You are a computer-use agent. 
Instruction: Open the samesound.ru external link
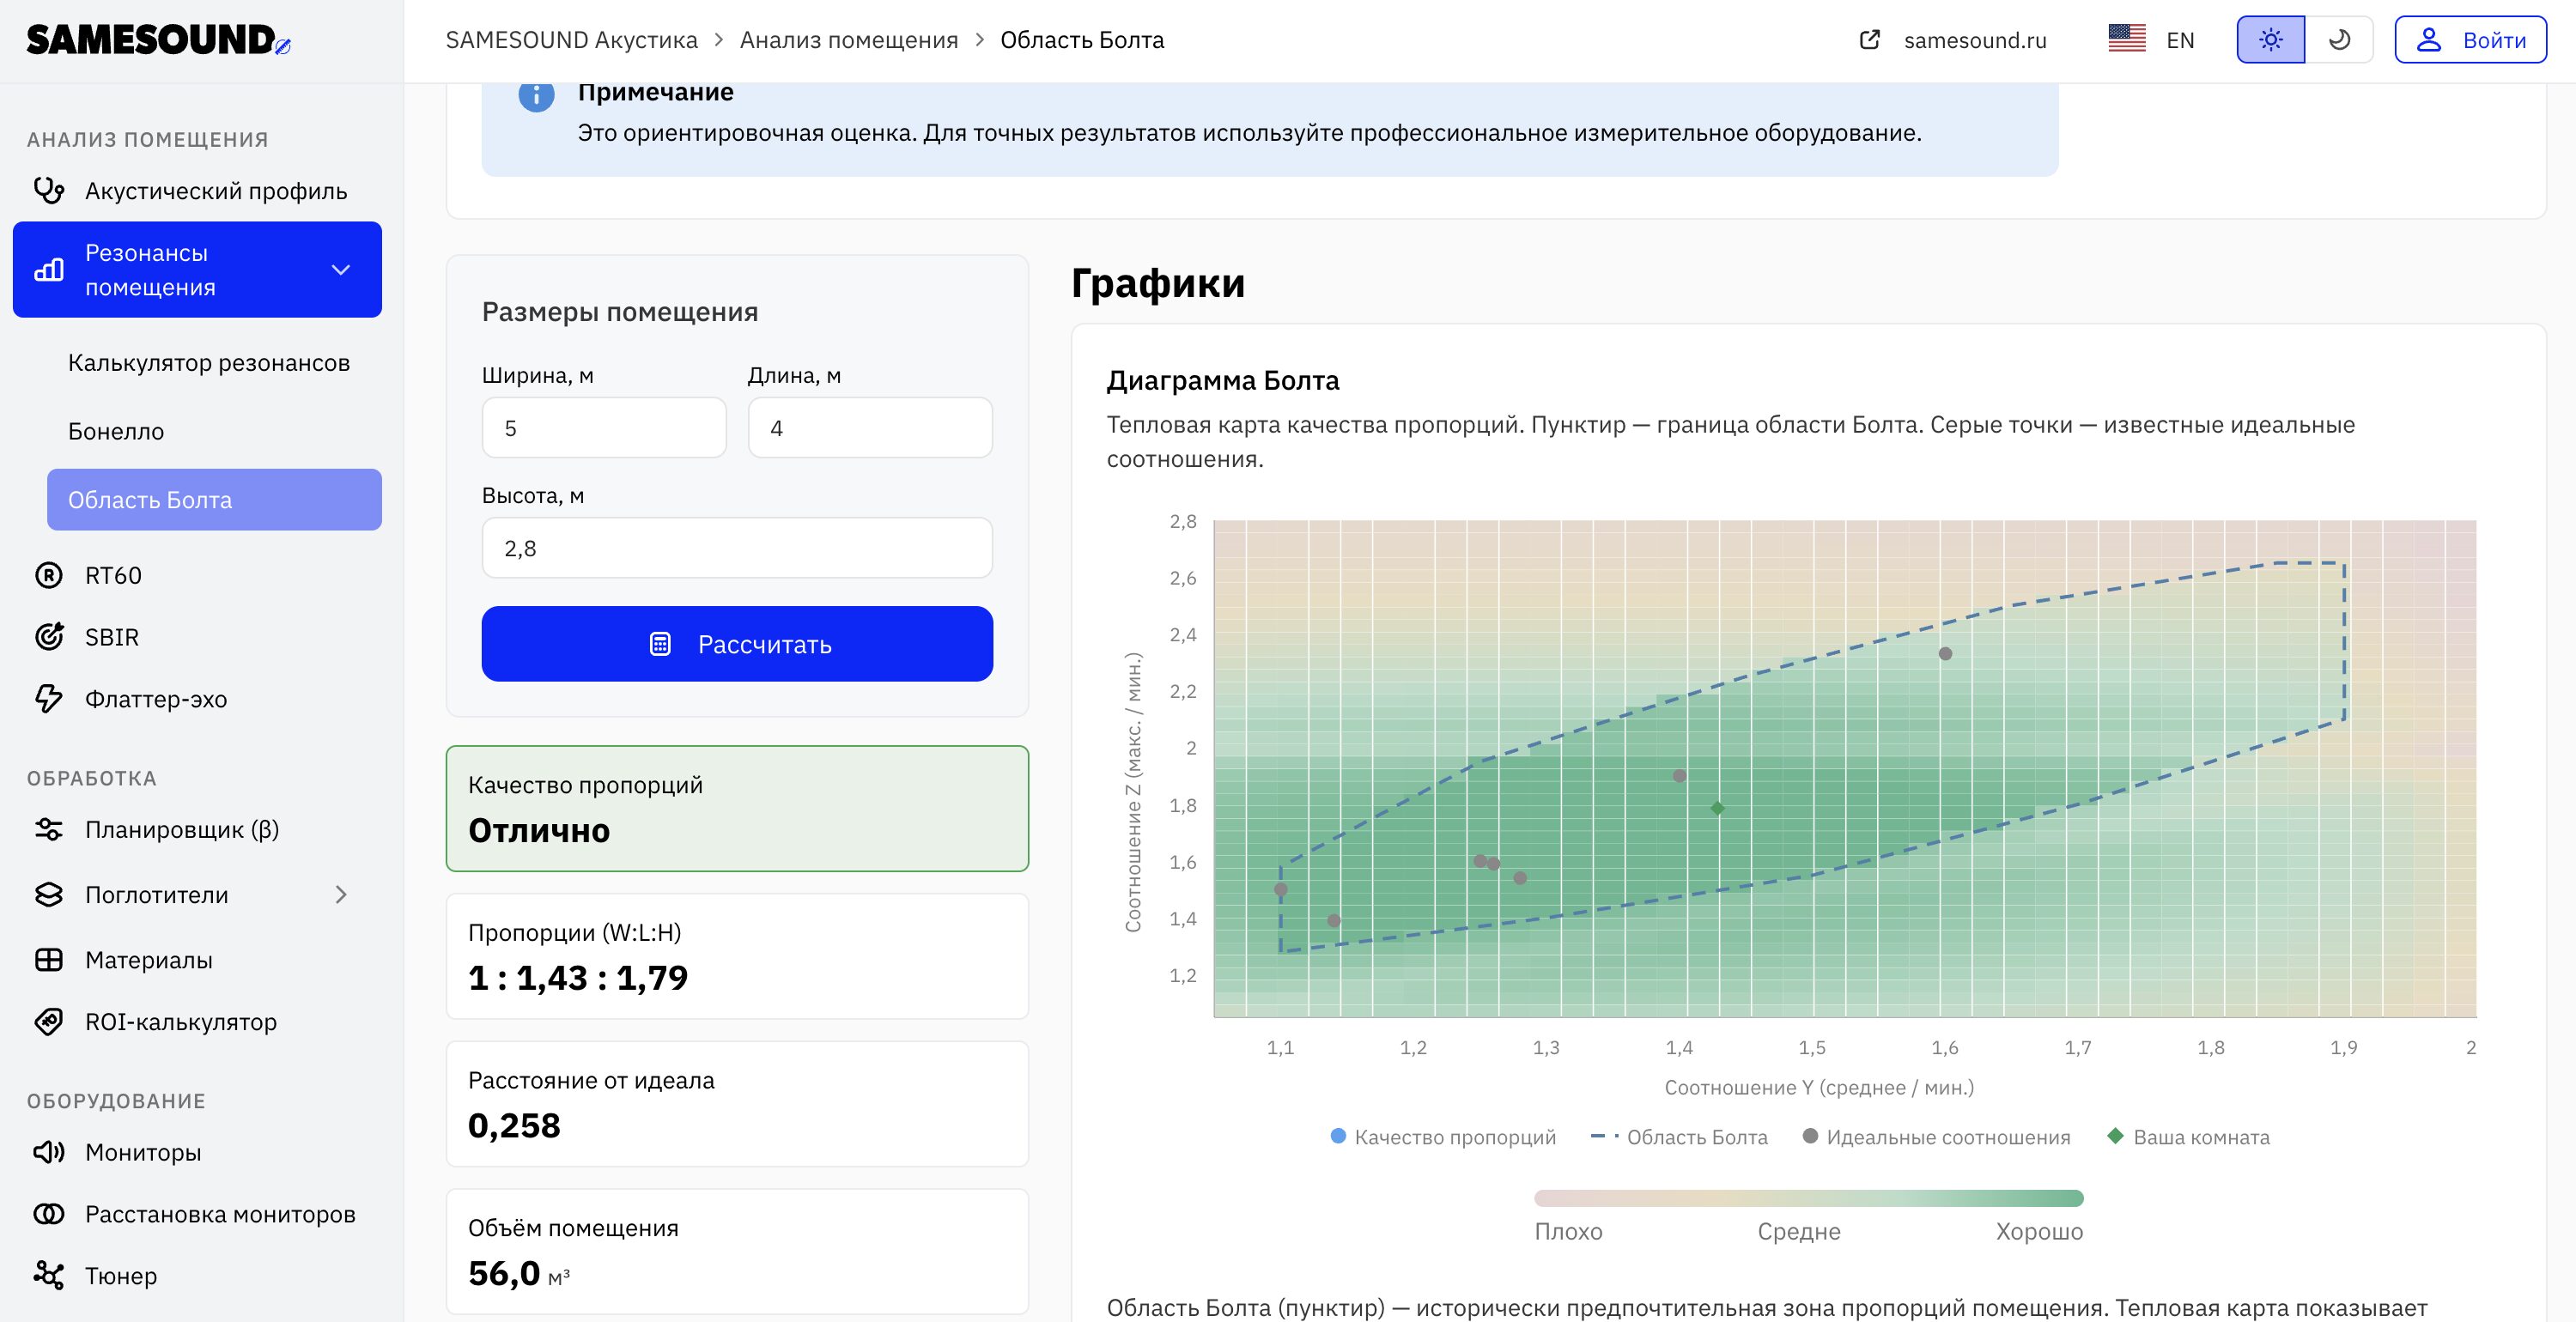coord(1954,40)
